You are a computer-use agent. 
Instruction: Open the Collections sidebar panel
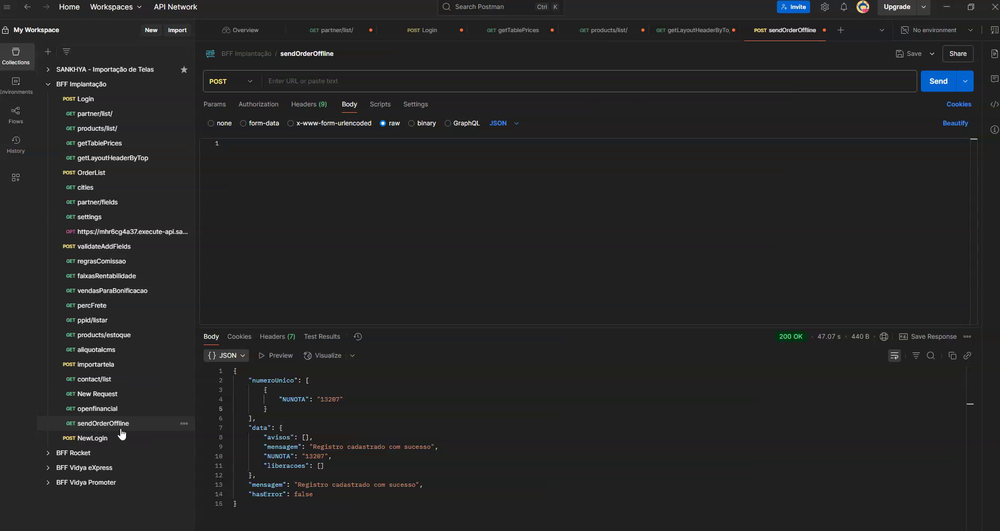point(16,56)
